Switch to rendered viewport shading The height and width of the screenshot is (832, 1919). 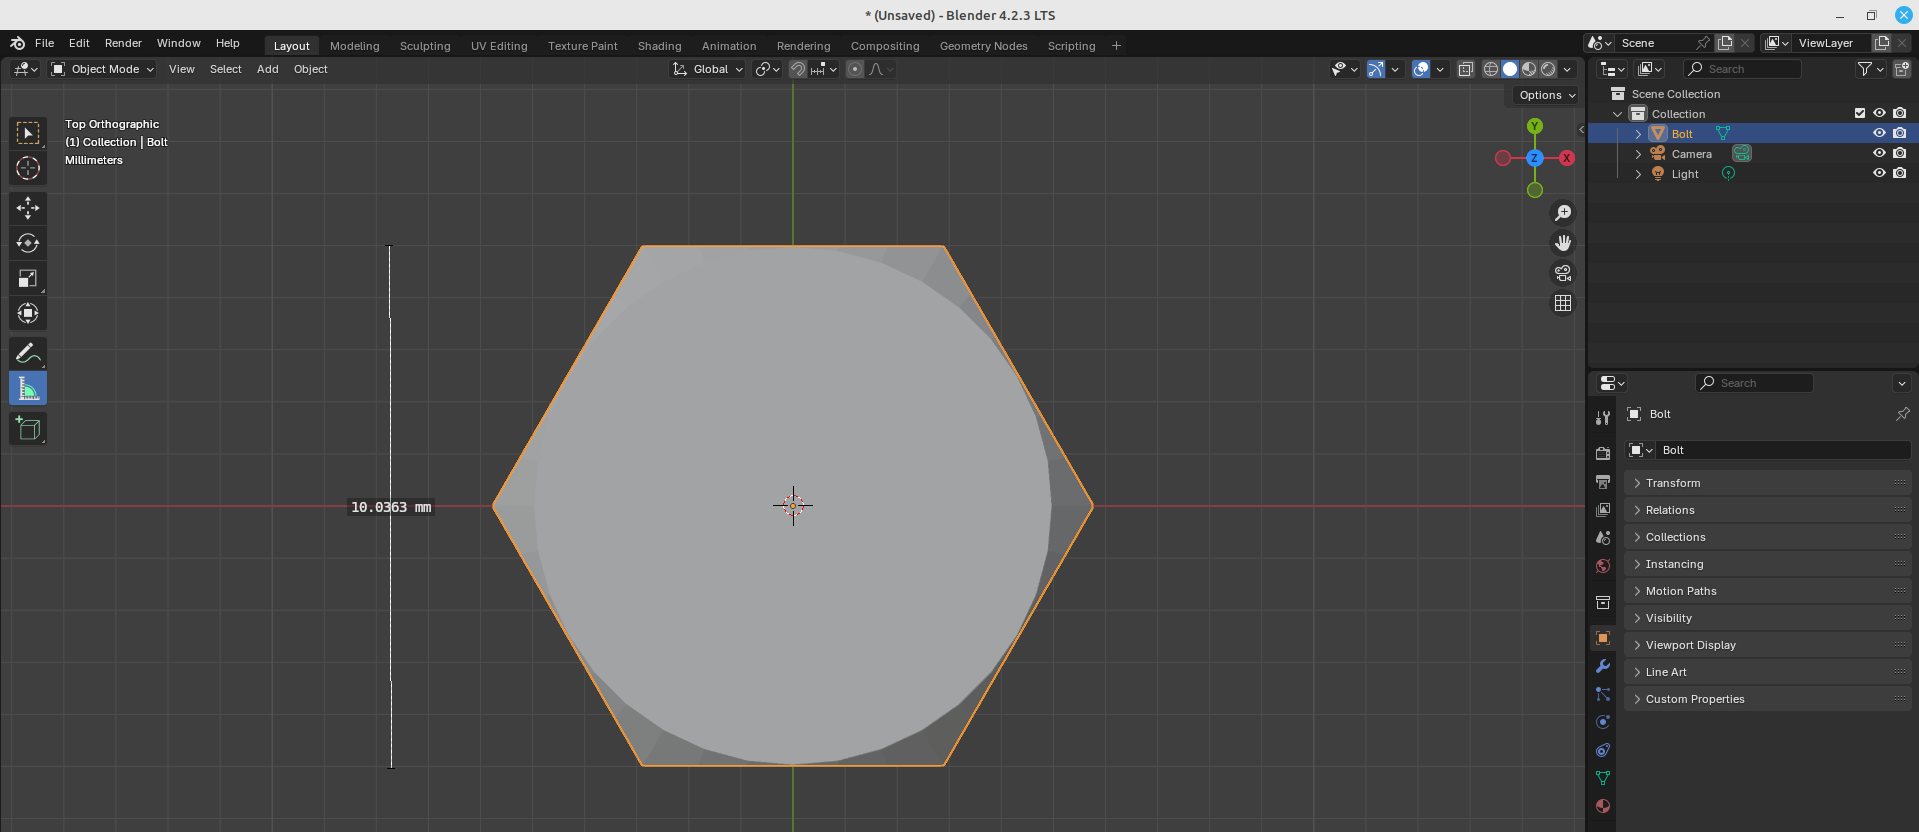coord(1548,69)
